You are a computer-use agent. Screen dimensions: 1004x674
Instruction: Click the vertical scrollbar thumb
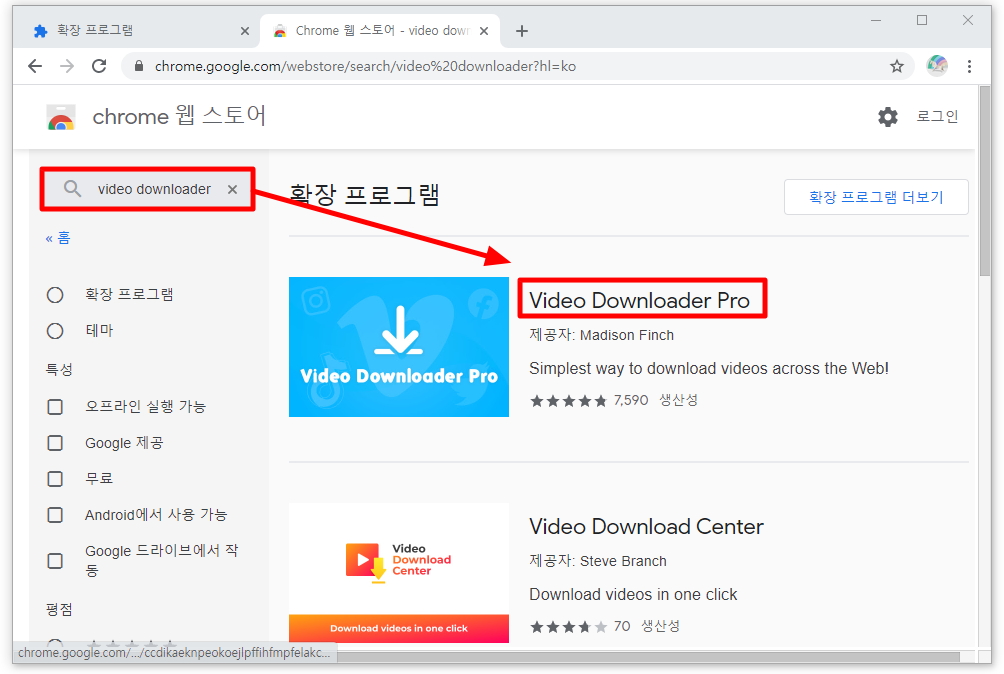tap(985, 181)
